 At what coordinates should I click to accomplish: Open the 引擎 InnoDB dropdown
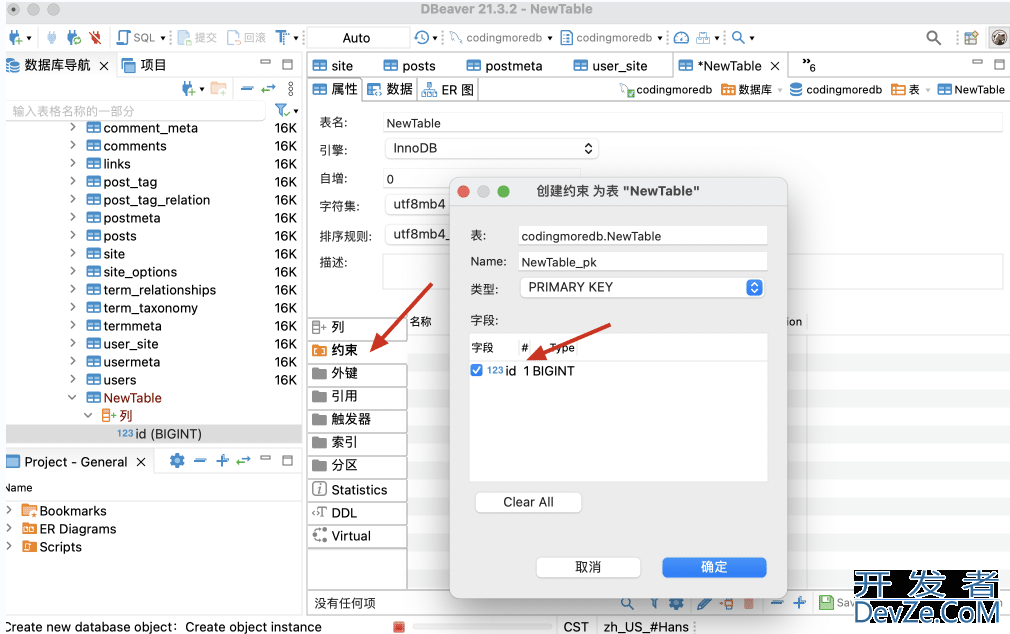(x=491, y=148)
